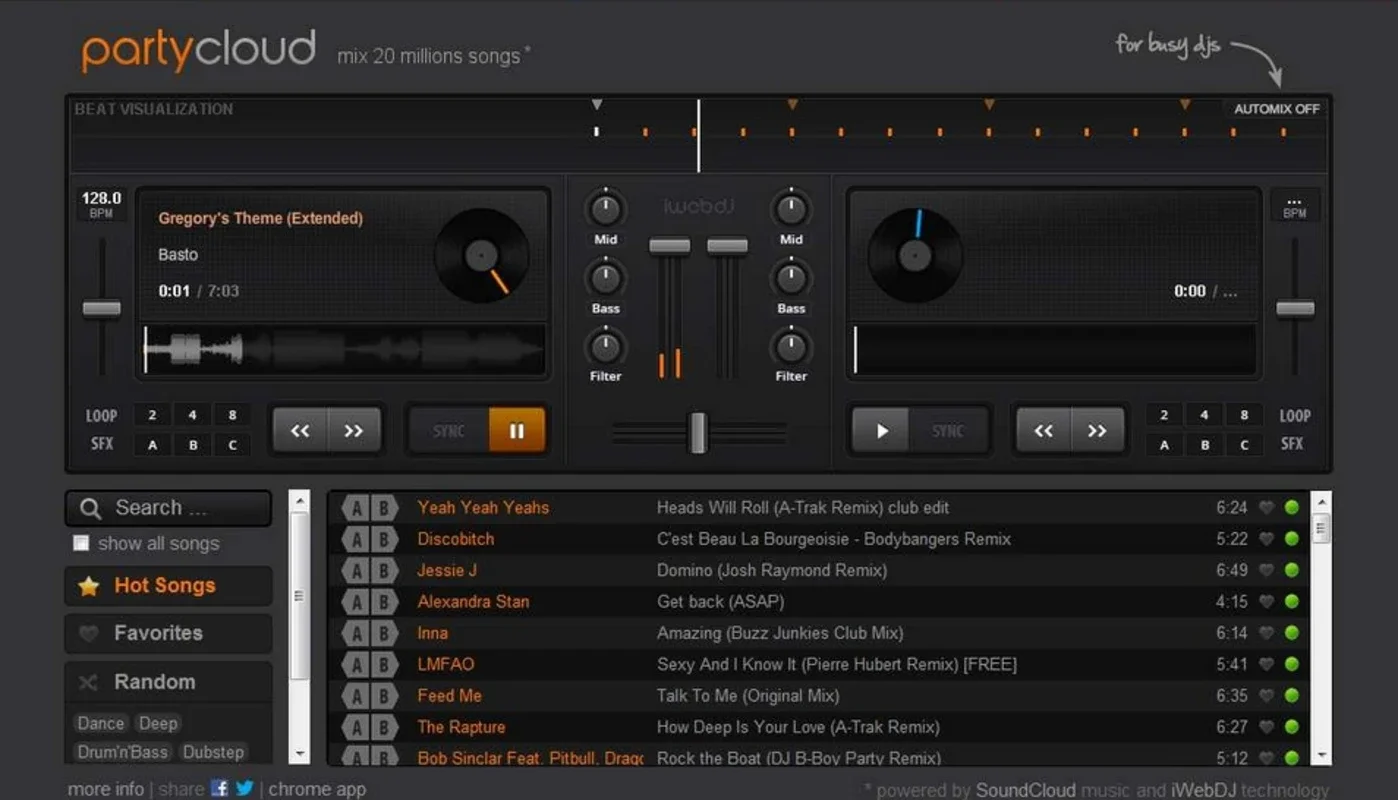Click the left deck waveform display
The width and height of the screenshot is (1398, 800).
[344, 349]
